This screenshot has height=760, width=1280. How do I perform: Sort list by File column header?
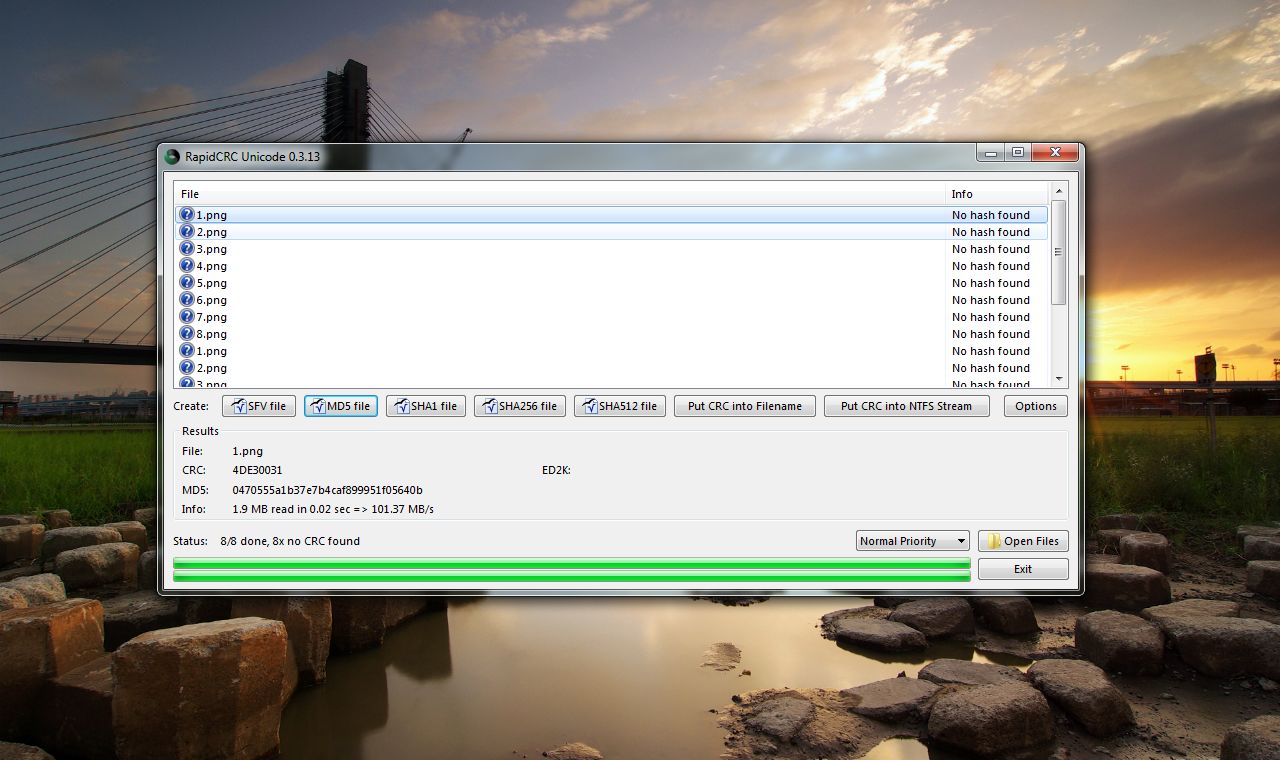[x=560, y=194]
